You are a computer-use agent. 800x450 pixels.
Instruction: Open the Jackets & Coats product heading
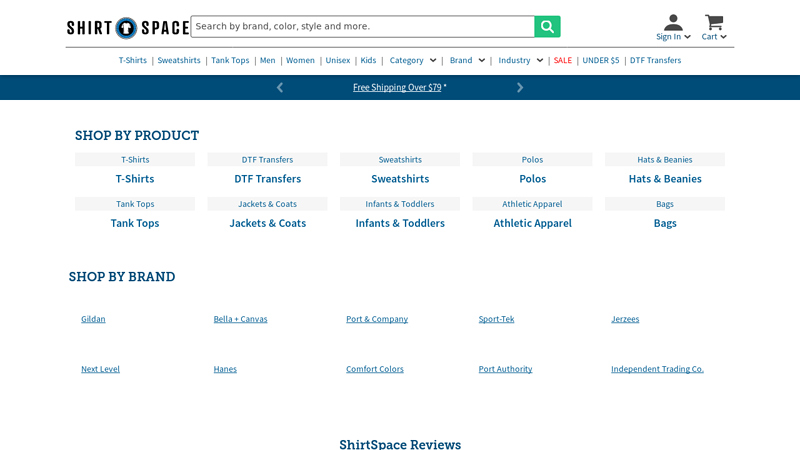point(267,224)
